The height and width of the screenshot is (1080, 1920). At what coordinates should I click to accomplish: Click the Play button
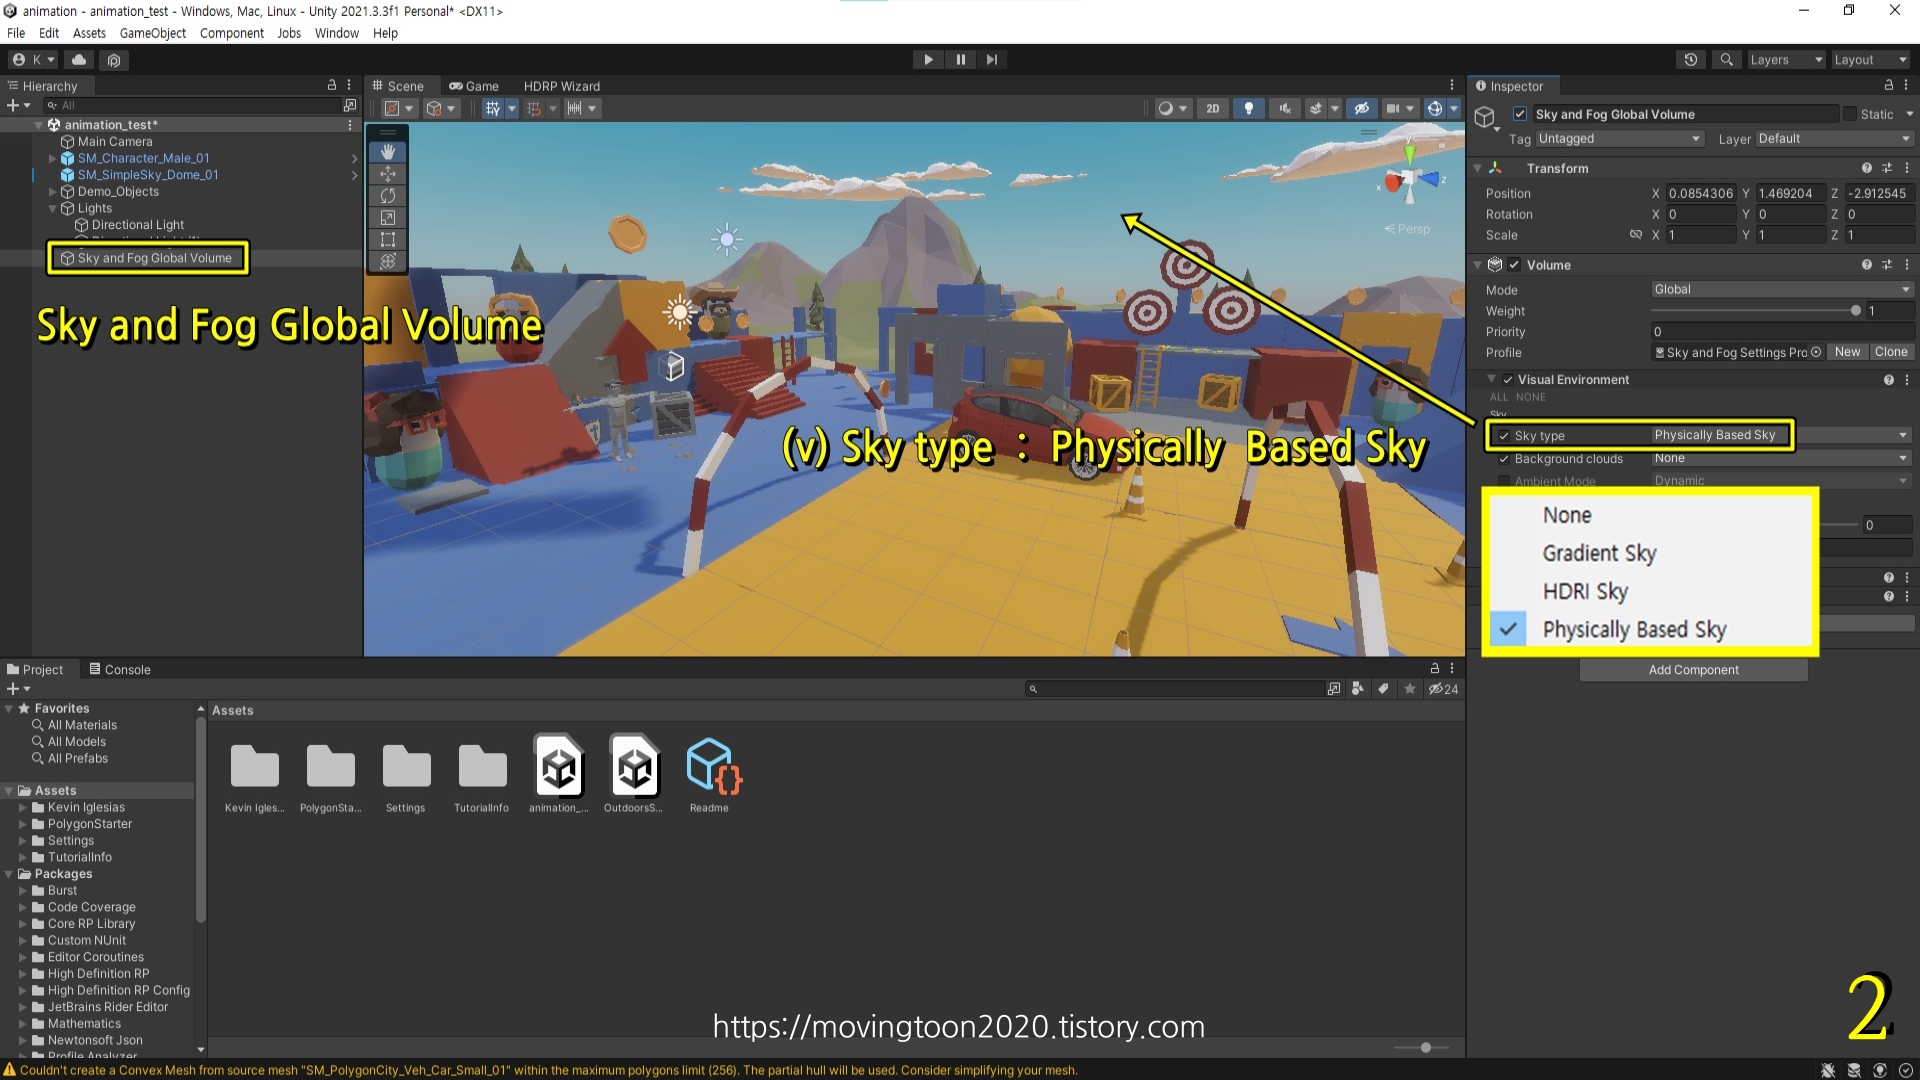[x=928, y=60]
